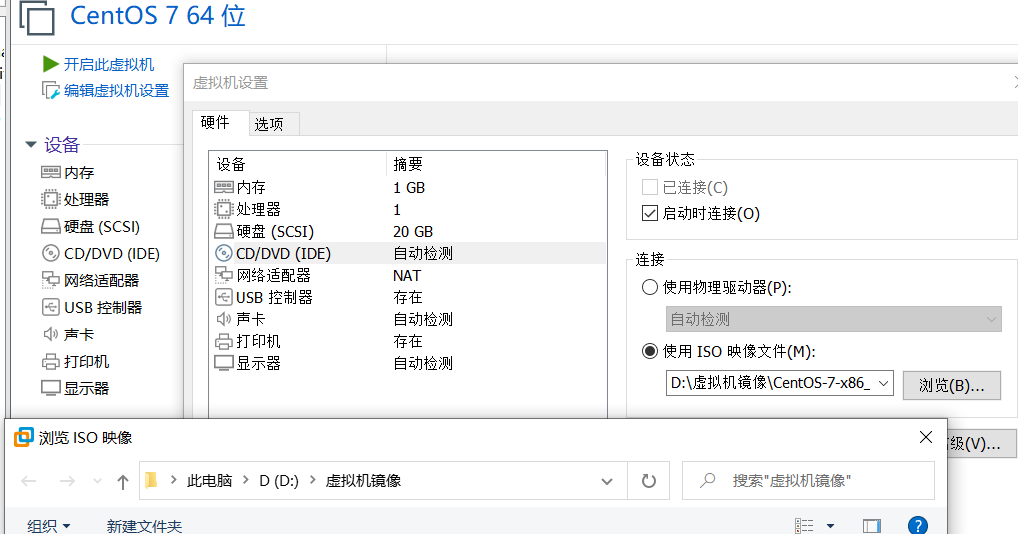Open the "组织" menu in the browse dialog

tap(48, 526)
